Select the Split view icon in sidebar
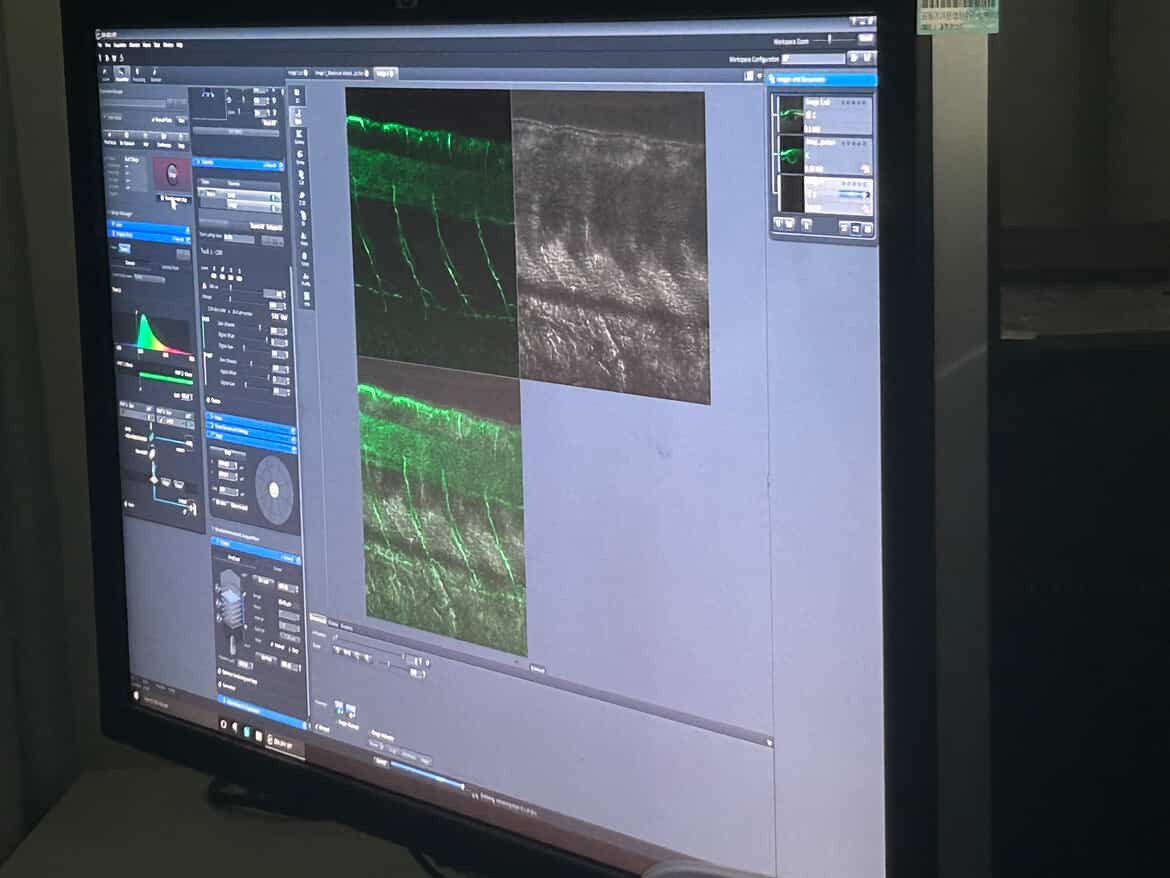This screenshot has height=878, width=1170. (x=298, y=118)
